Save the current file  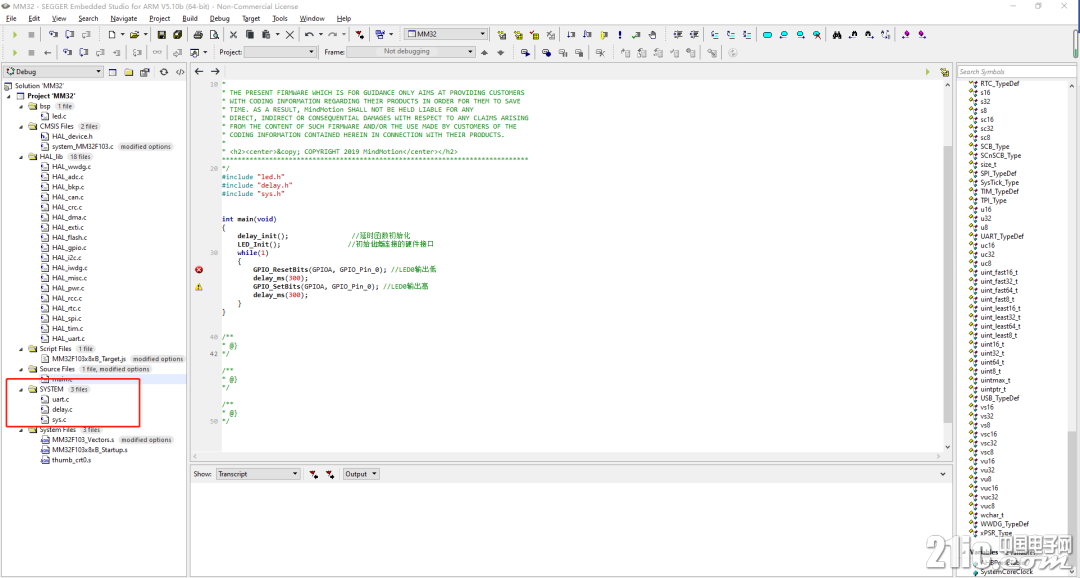click(x=162, y=34)
